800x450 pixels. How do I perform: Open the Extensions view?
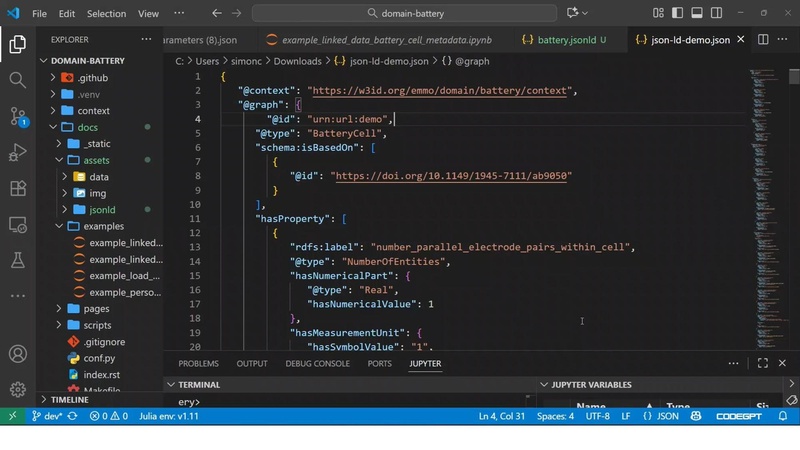[x=17, y=188]
